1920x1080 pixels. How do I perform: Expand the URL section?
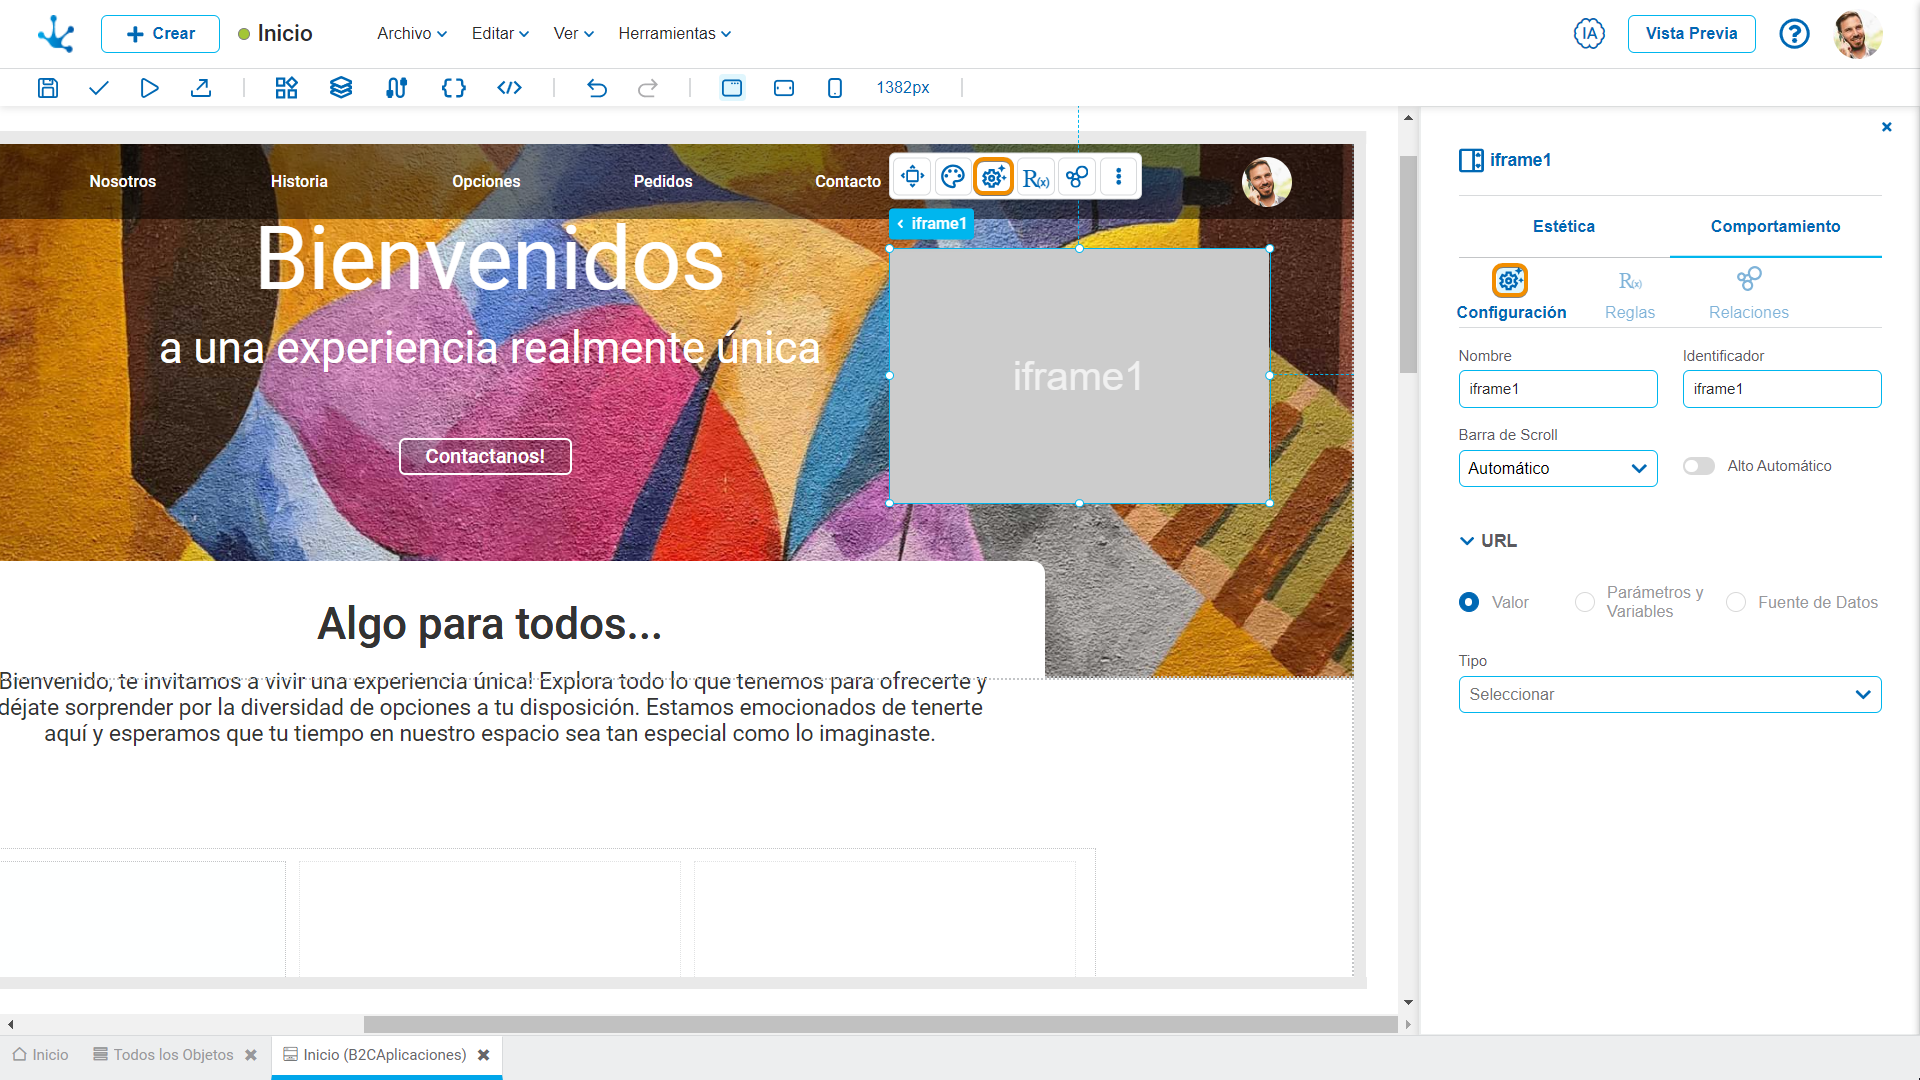click(x=1466, y=541)
